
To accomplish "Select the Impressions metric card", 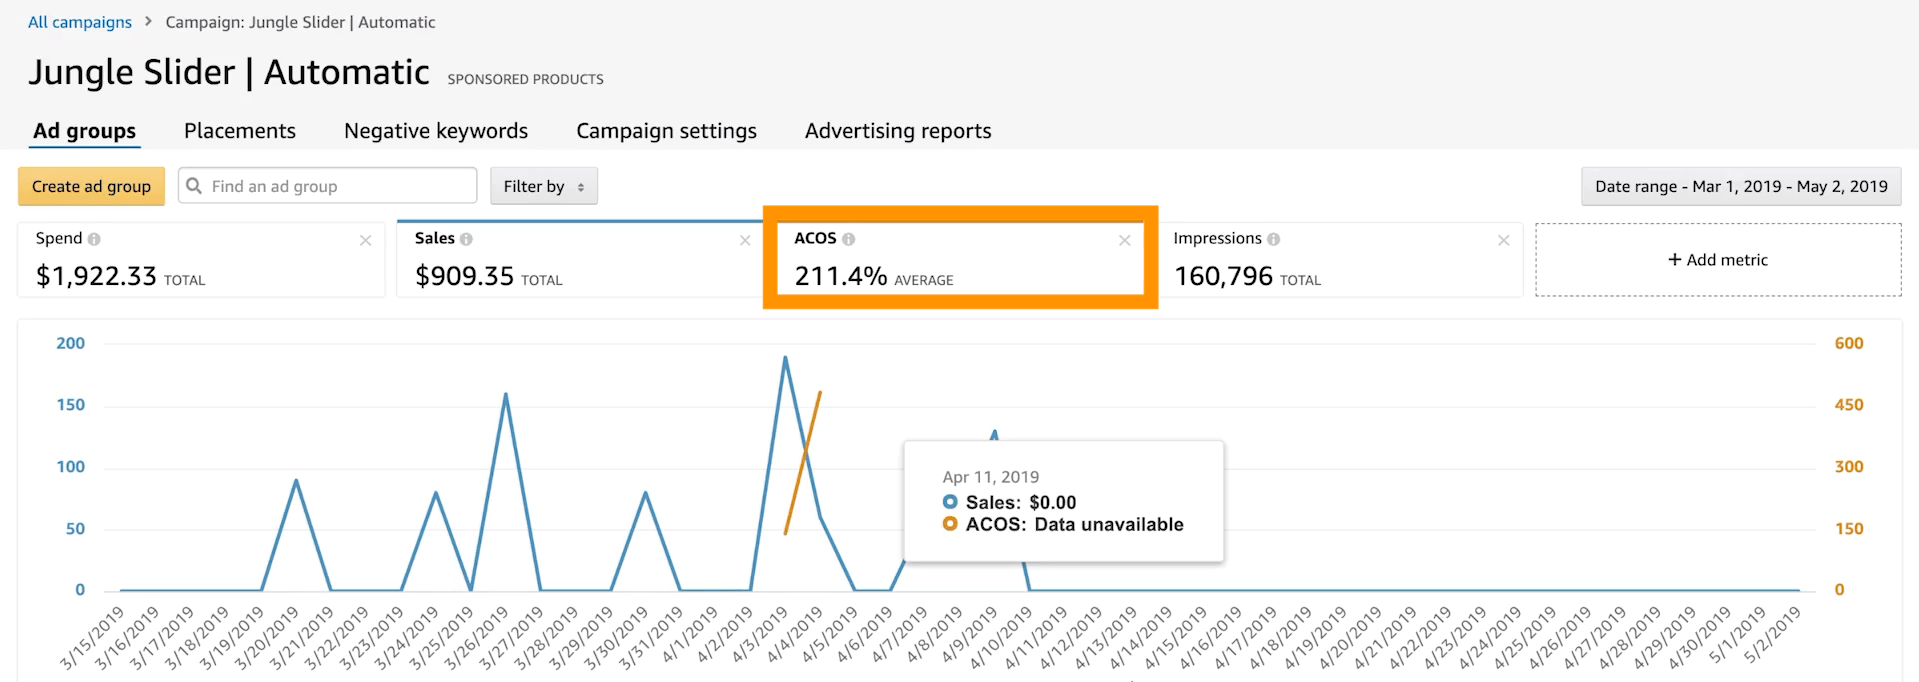I will [1339, 260].
